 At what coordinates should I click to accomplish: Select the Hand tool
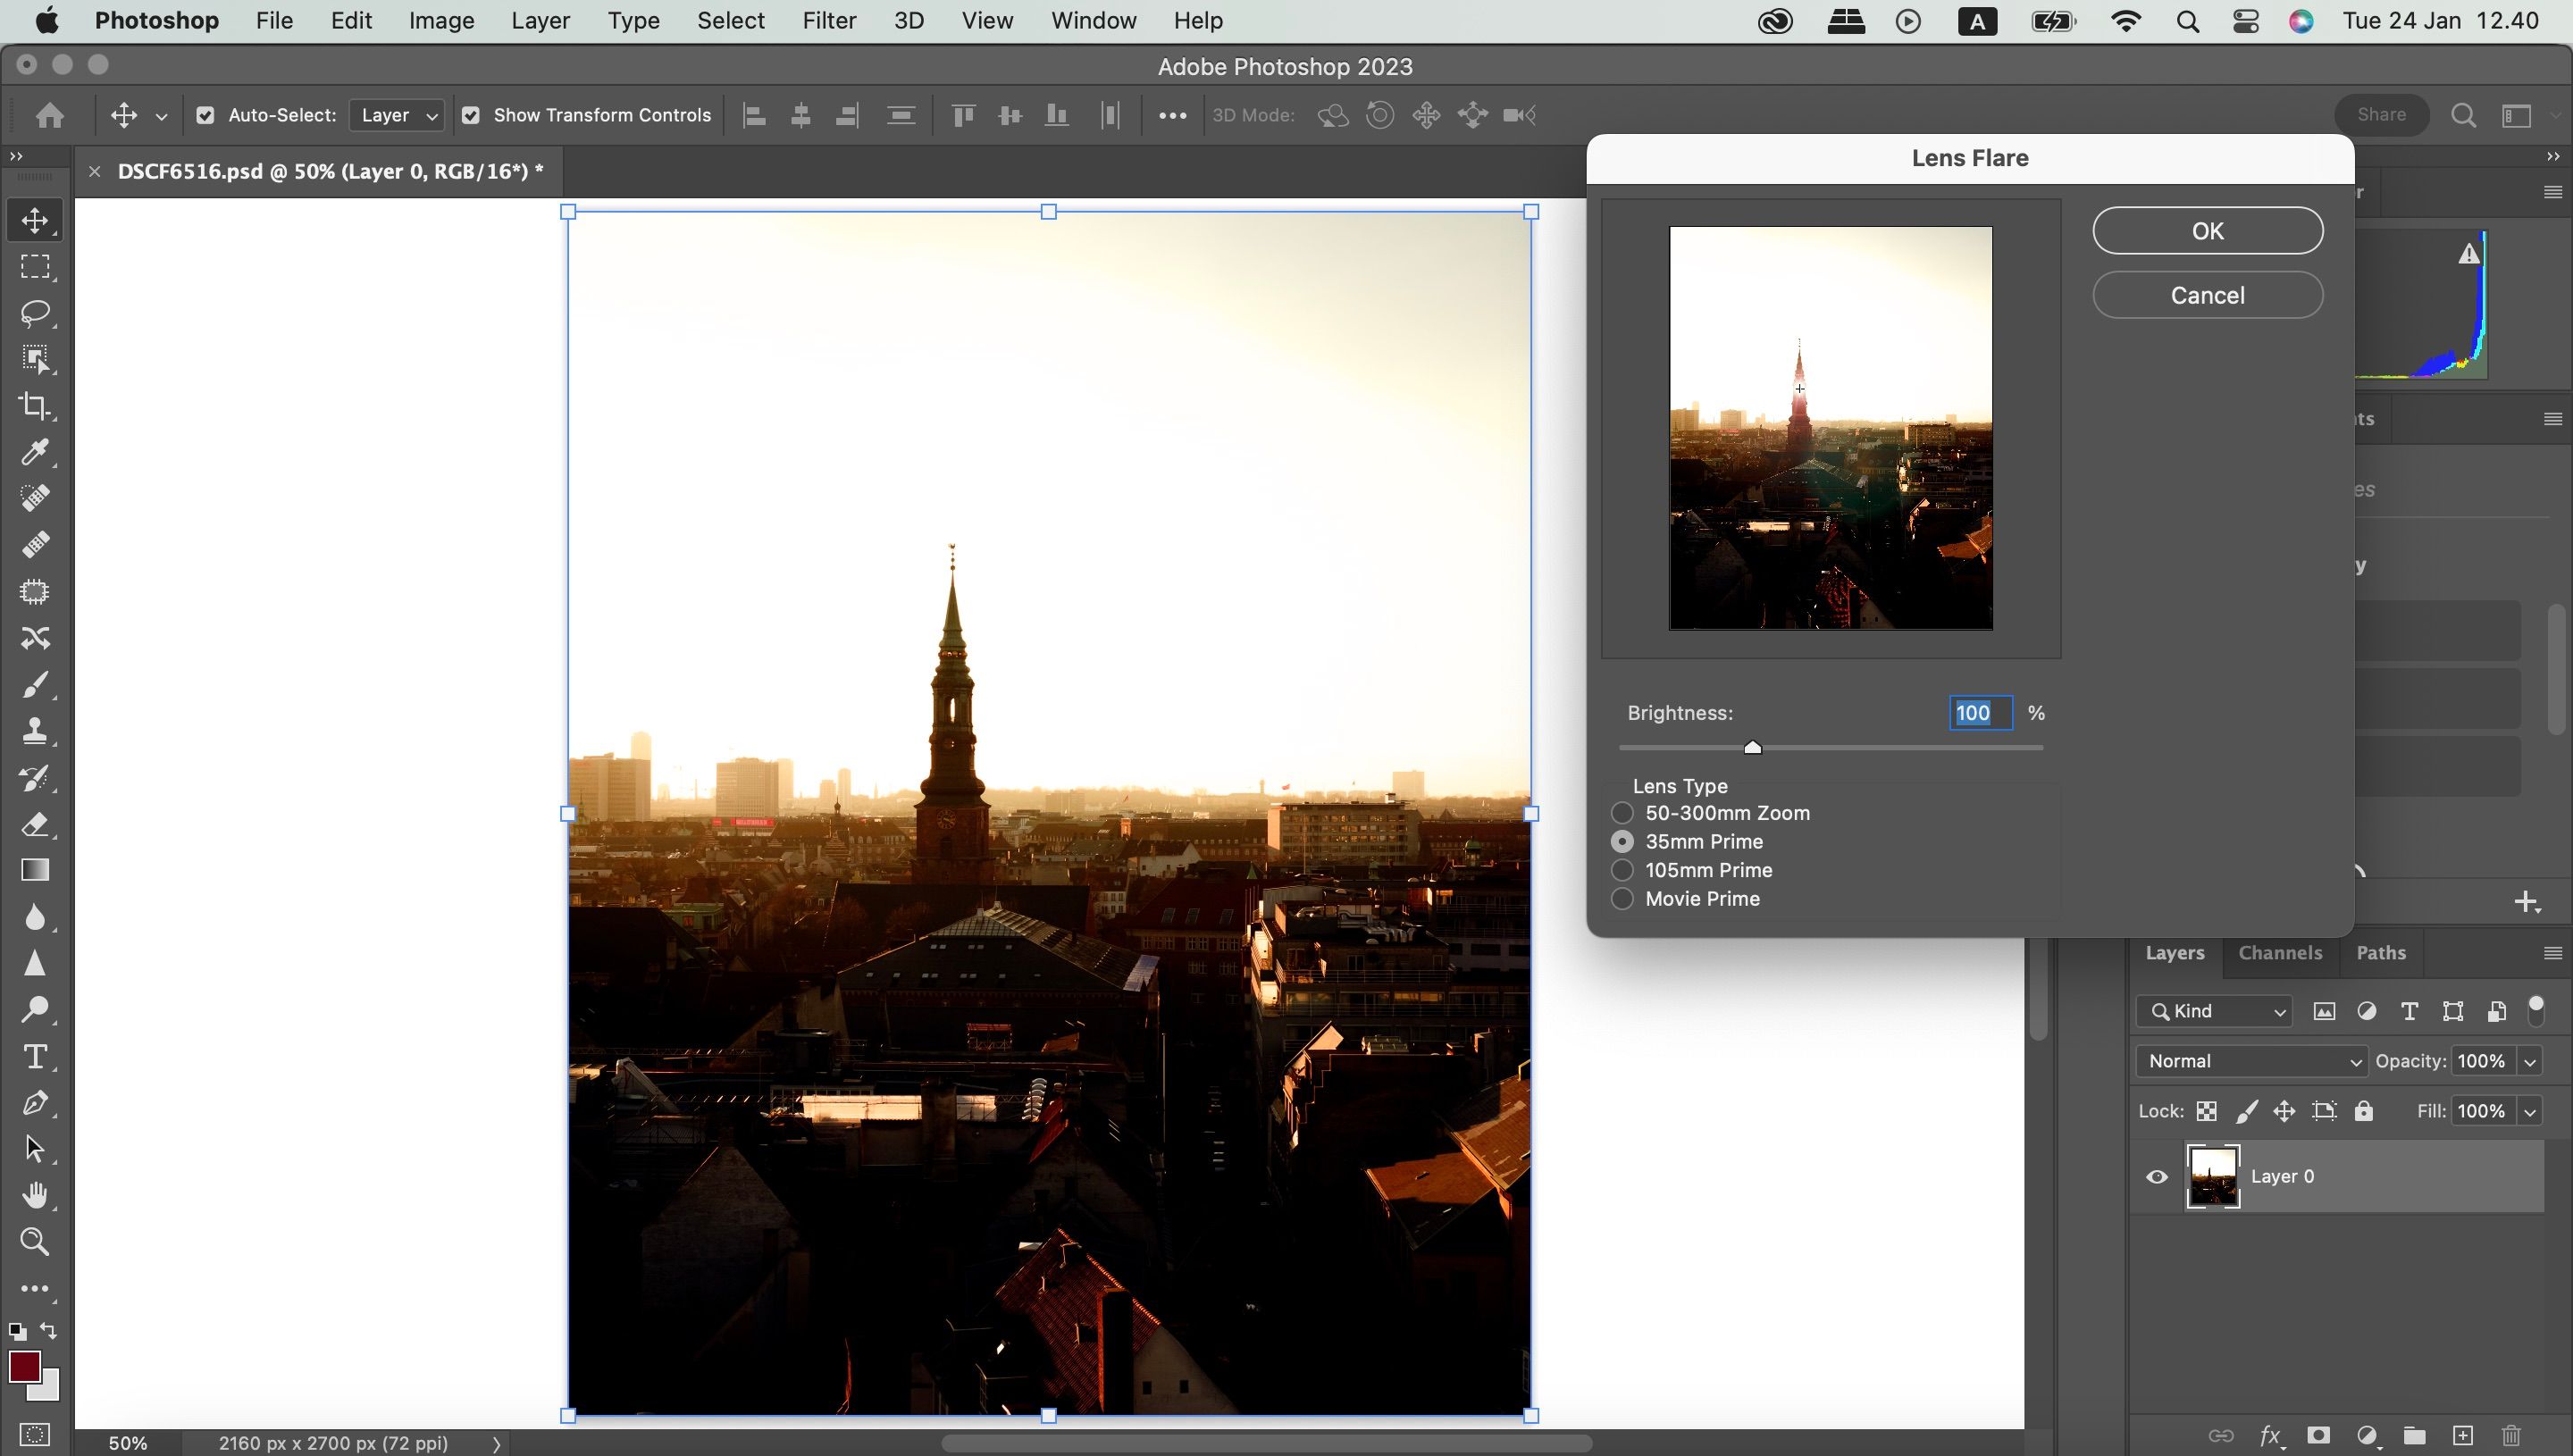pyautogui.click(x=35, y=1195)
